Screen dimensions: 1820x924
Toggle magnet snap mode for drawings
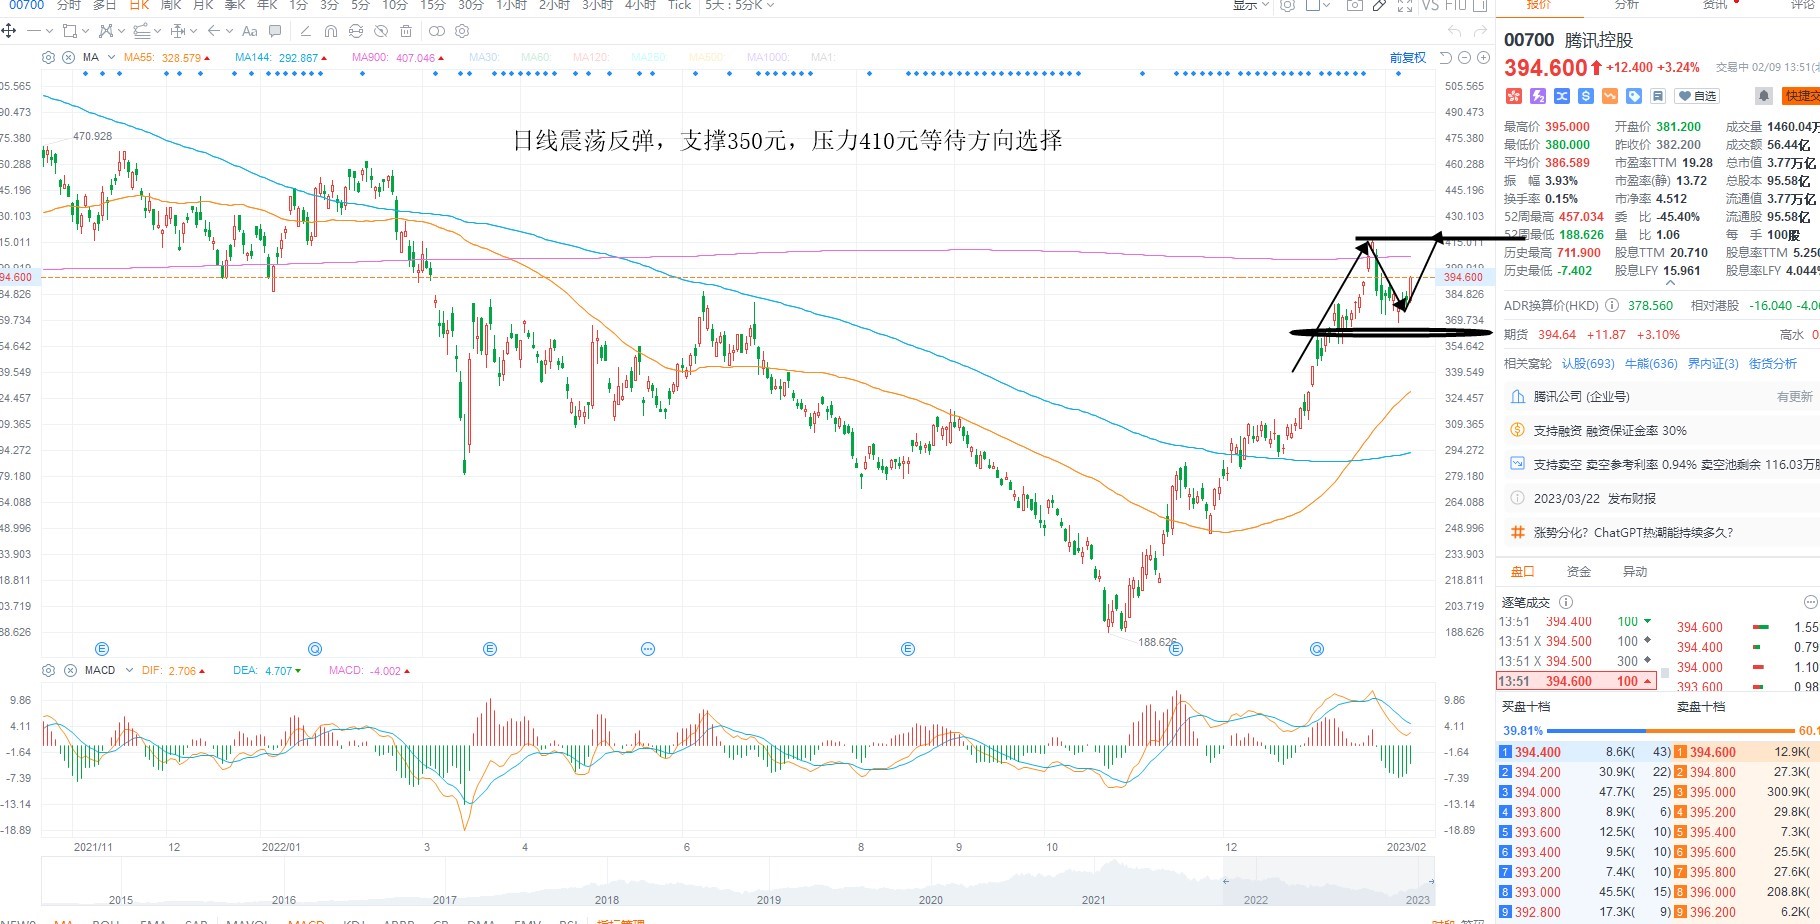pyautogui.click(x=331, y=31)
